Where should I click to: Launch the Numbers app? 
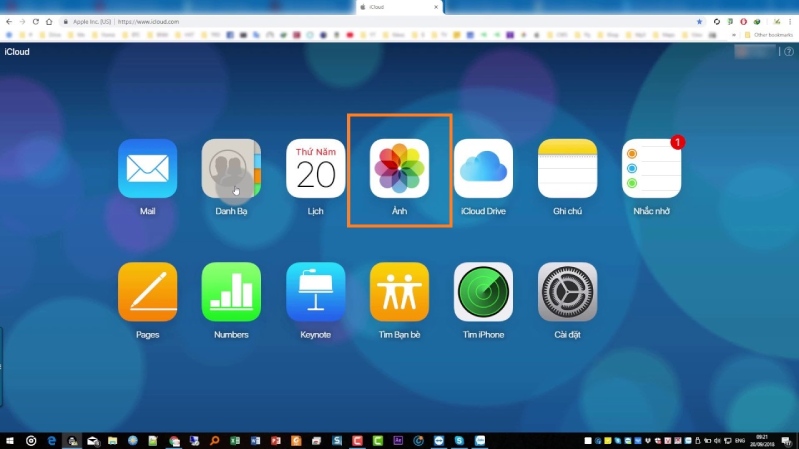click(x=231, y=292)
